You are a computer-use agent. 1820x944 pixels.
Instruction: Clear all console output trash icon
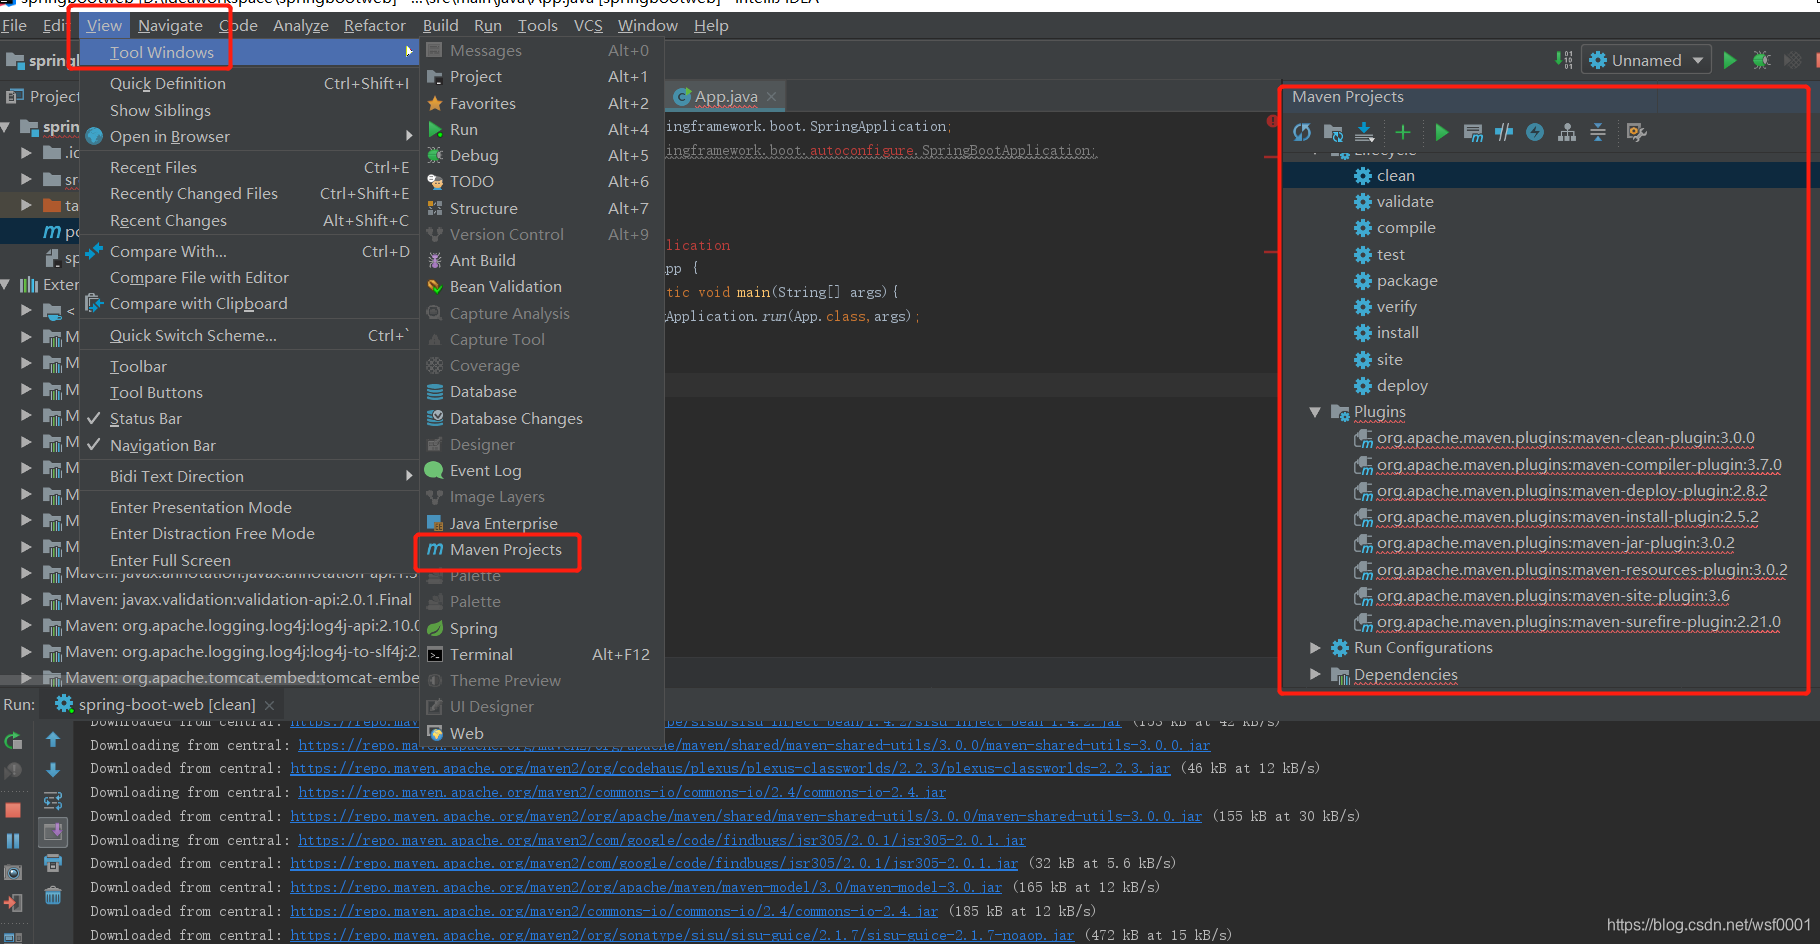(53, 895)
